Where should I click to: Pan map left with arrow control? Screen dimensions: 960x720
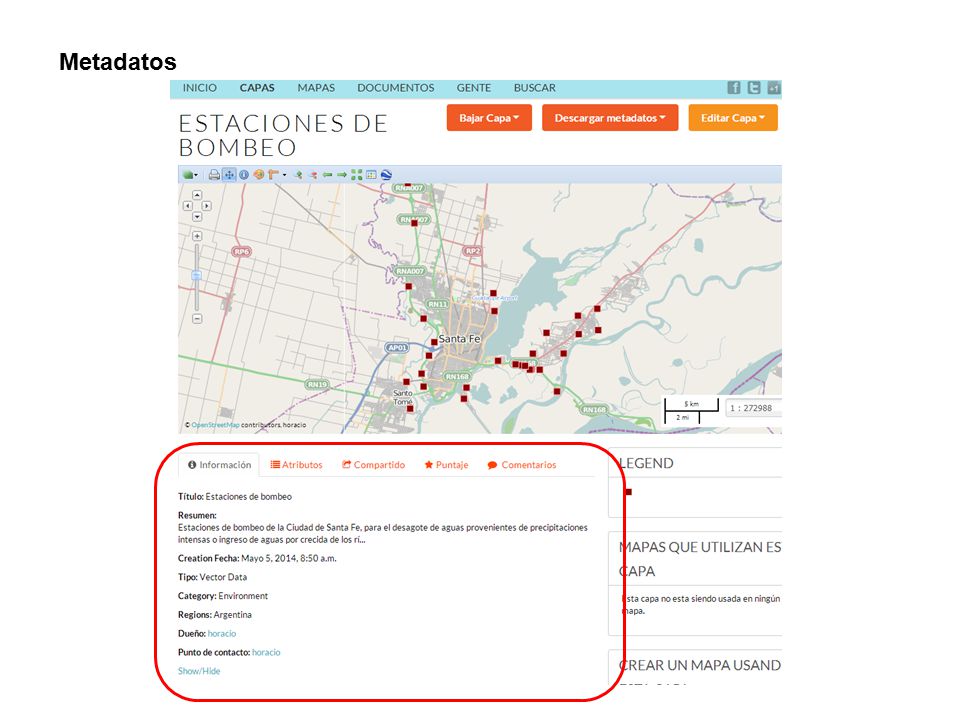pyautogui.click(x=187, y=206)
